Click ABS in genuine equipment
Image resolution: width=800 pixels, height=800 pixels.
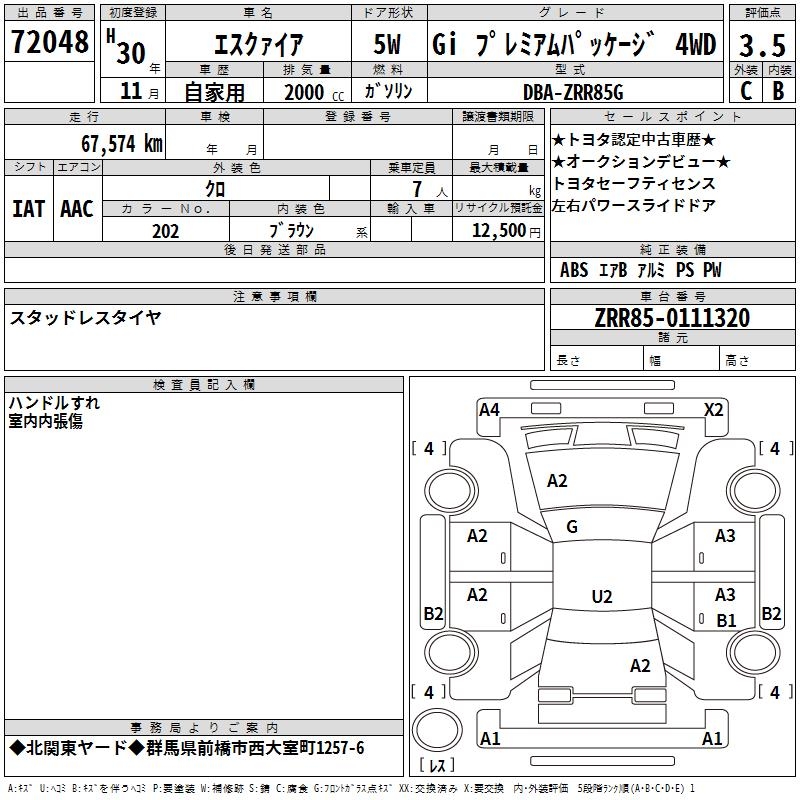(574, 270)
